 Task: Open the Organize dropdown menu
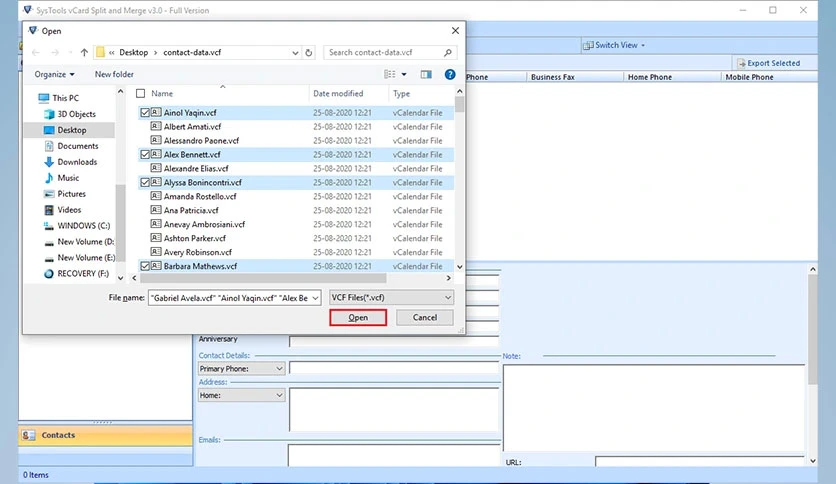click(54, 74)
